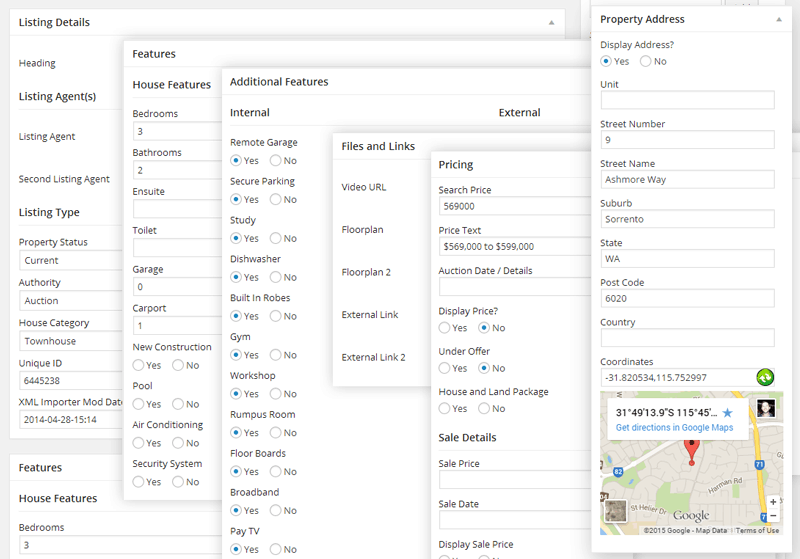800x559 pixels.
Task: Select No for Gym
Action: 276,354
